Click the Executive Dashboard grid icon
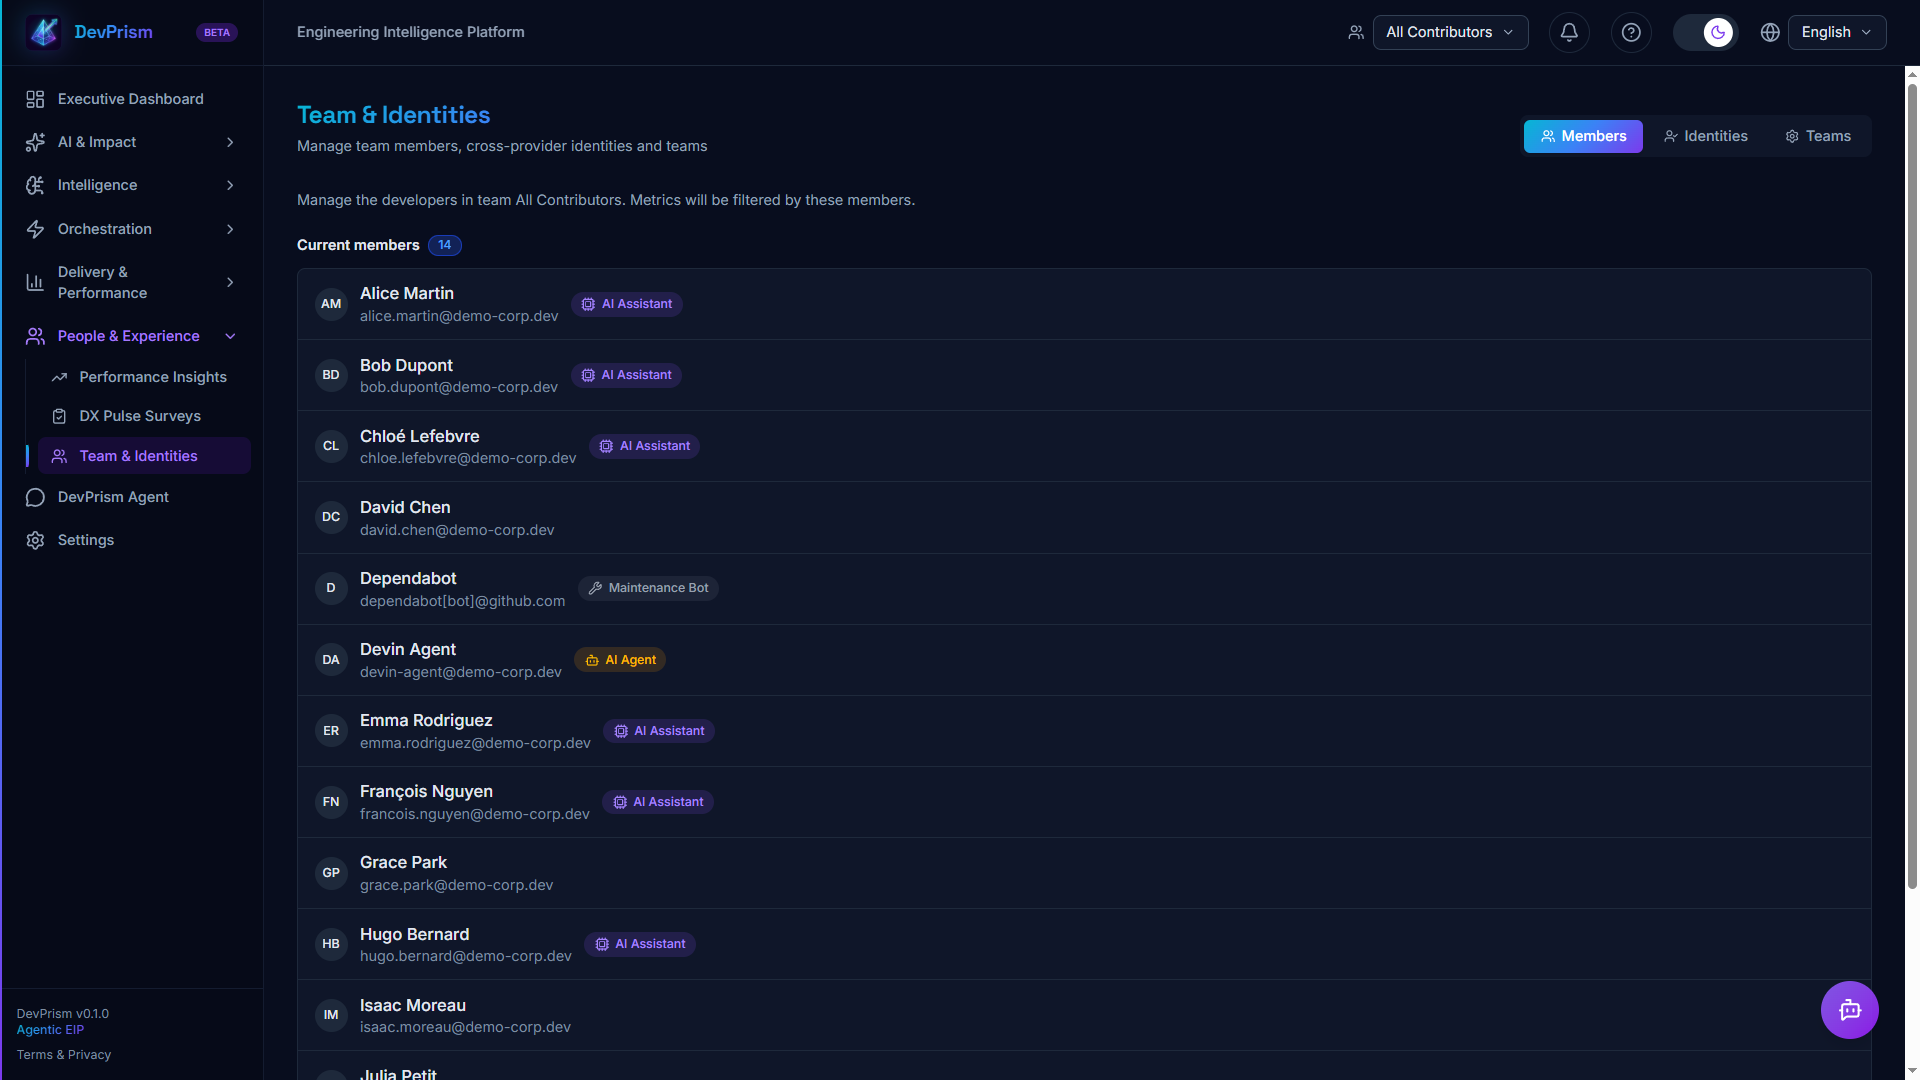The height and width of the screenshot is (1080, 1920). (35, 99)
